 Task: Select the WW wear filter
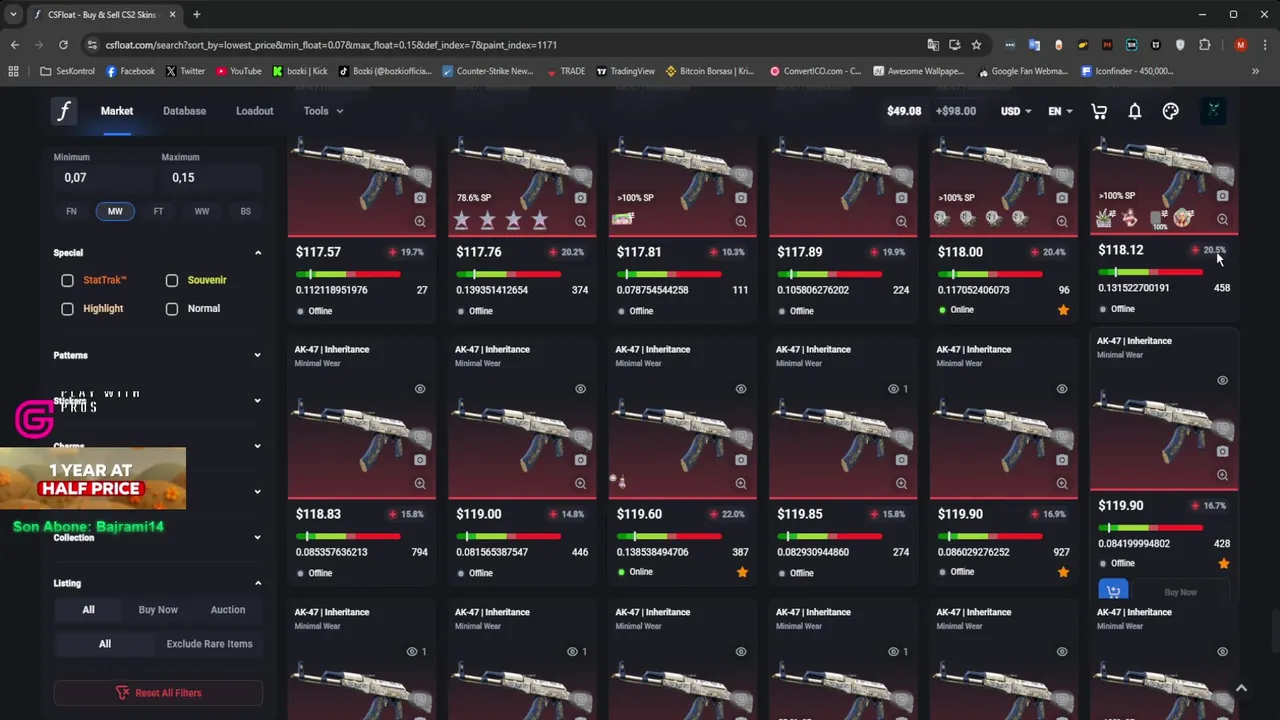coord(202,211)
